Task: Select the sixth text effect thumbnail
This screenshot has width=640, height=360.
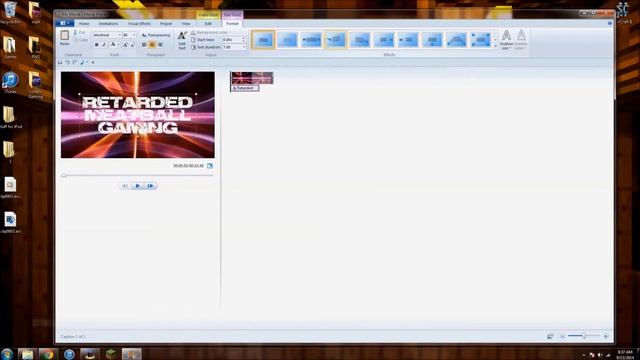Action: pos(384,40)
